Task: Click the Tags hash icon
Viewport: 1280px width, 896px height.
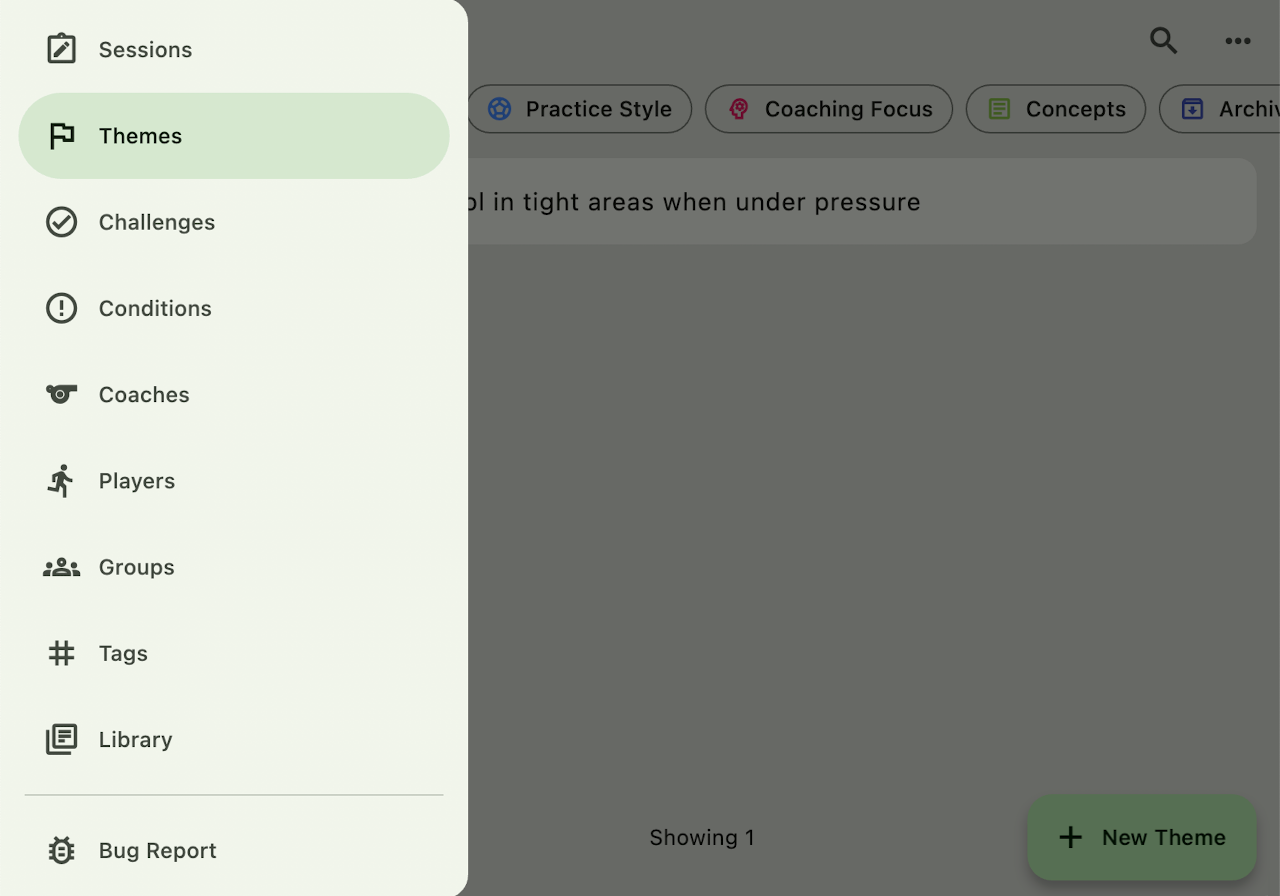Action: pos(61,653)
